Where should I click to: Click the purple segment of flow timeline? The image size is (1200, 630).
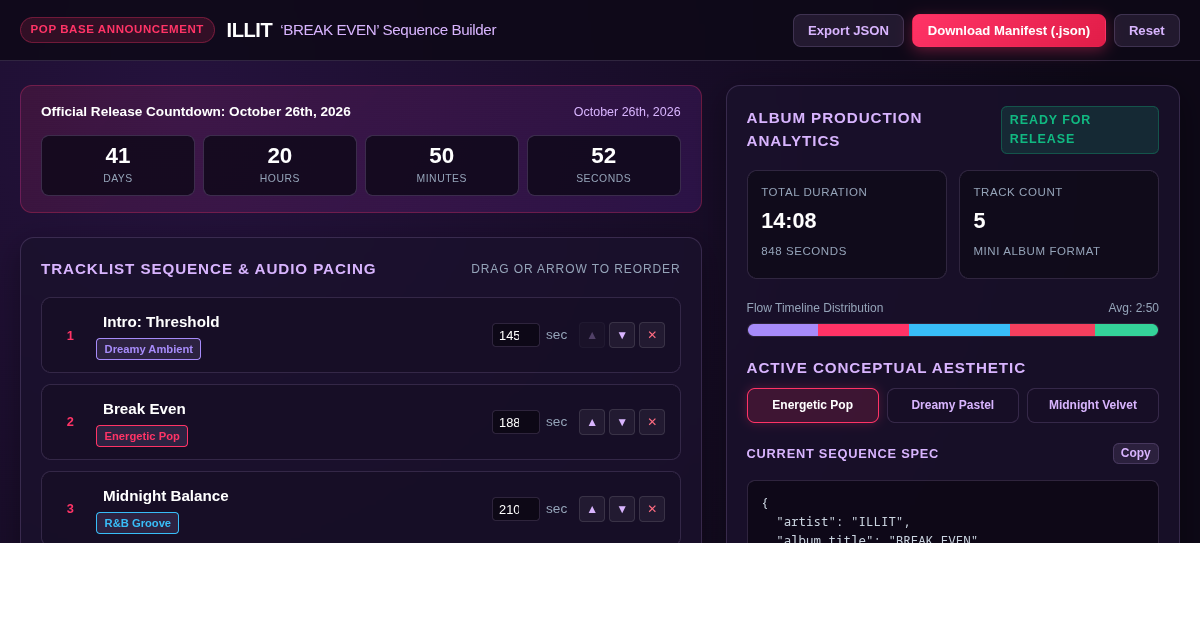(783, 330)
